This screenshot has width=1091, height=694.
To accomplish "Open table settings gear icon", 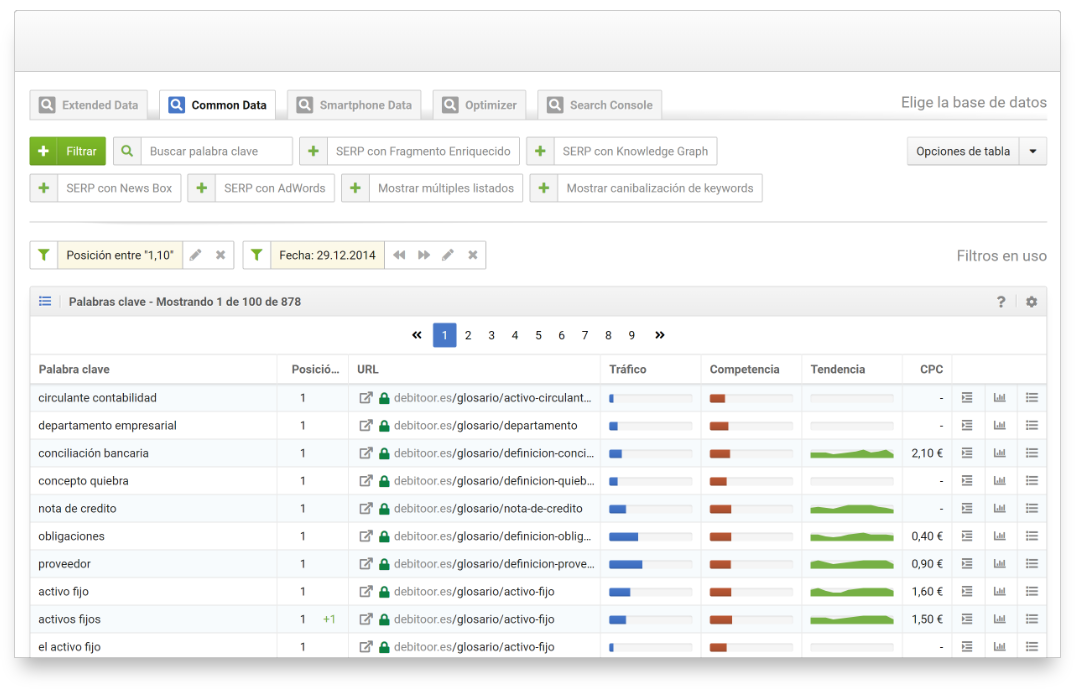I will tap(1031, 302).
